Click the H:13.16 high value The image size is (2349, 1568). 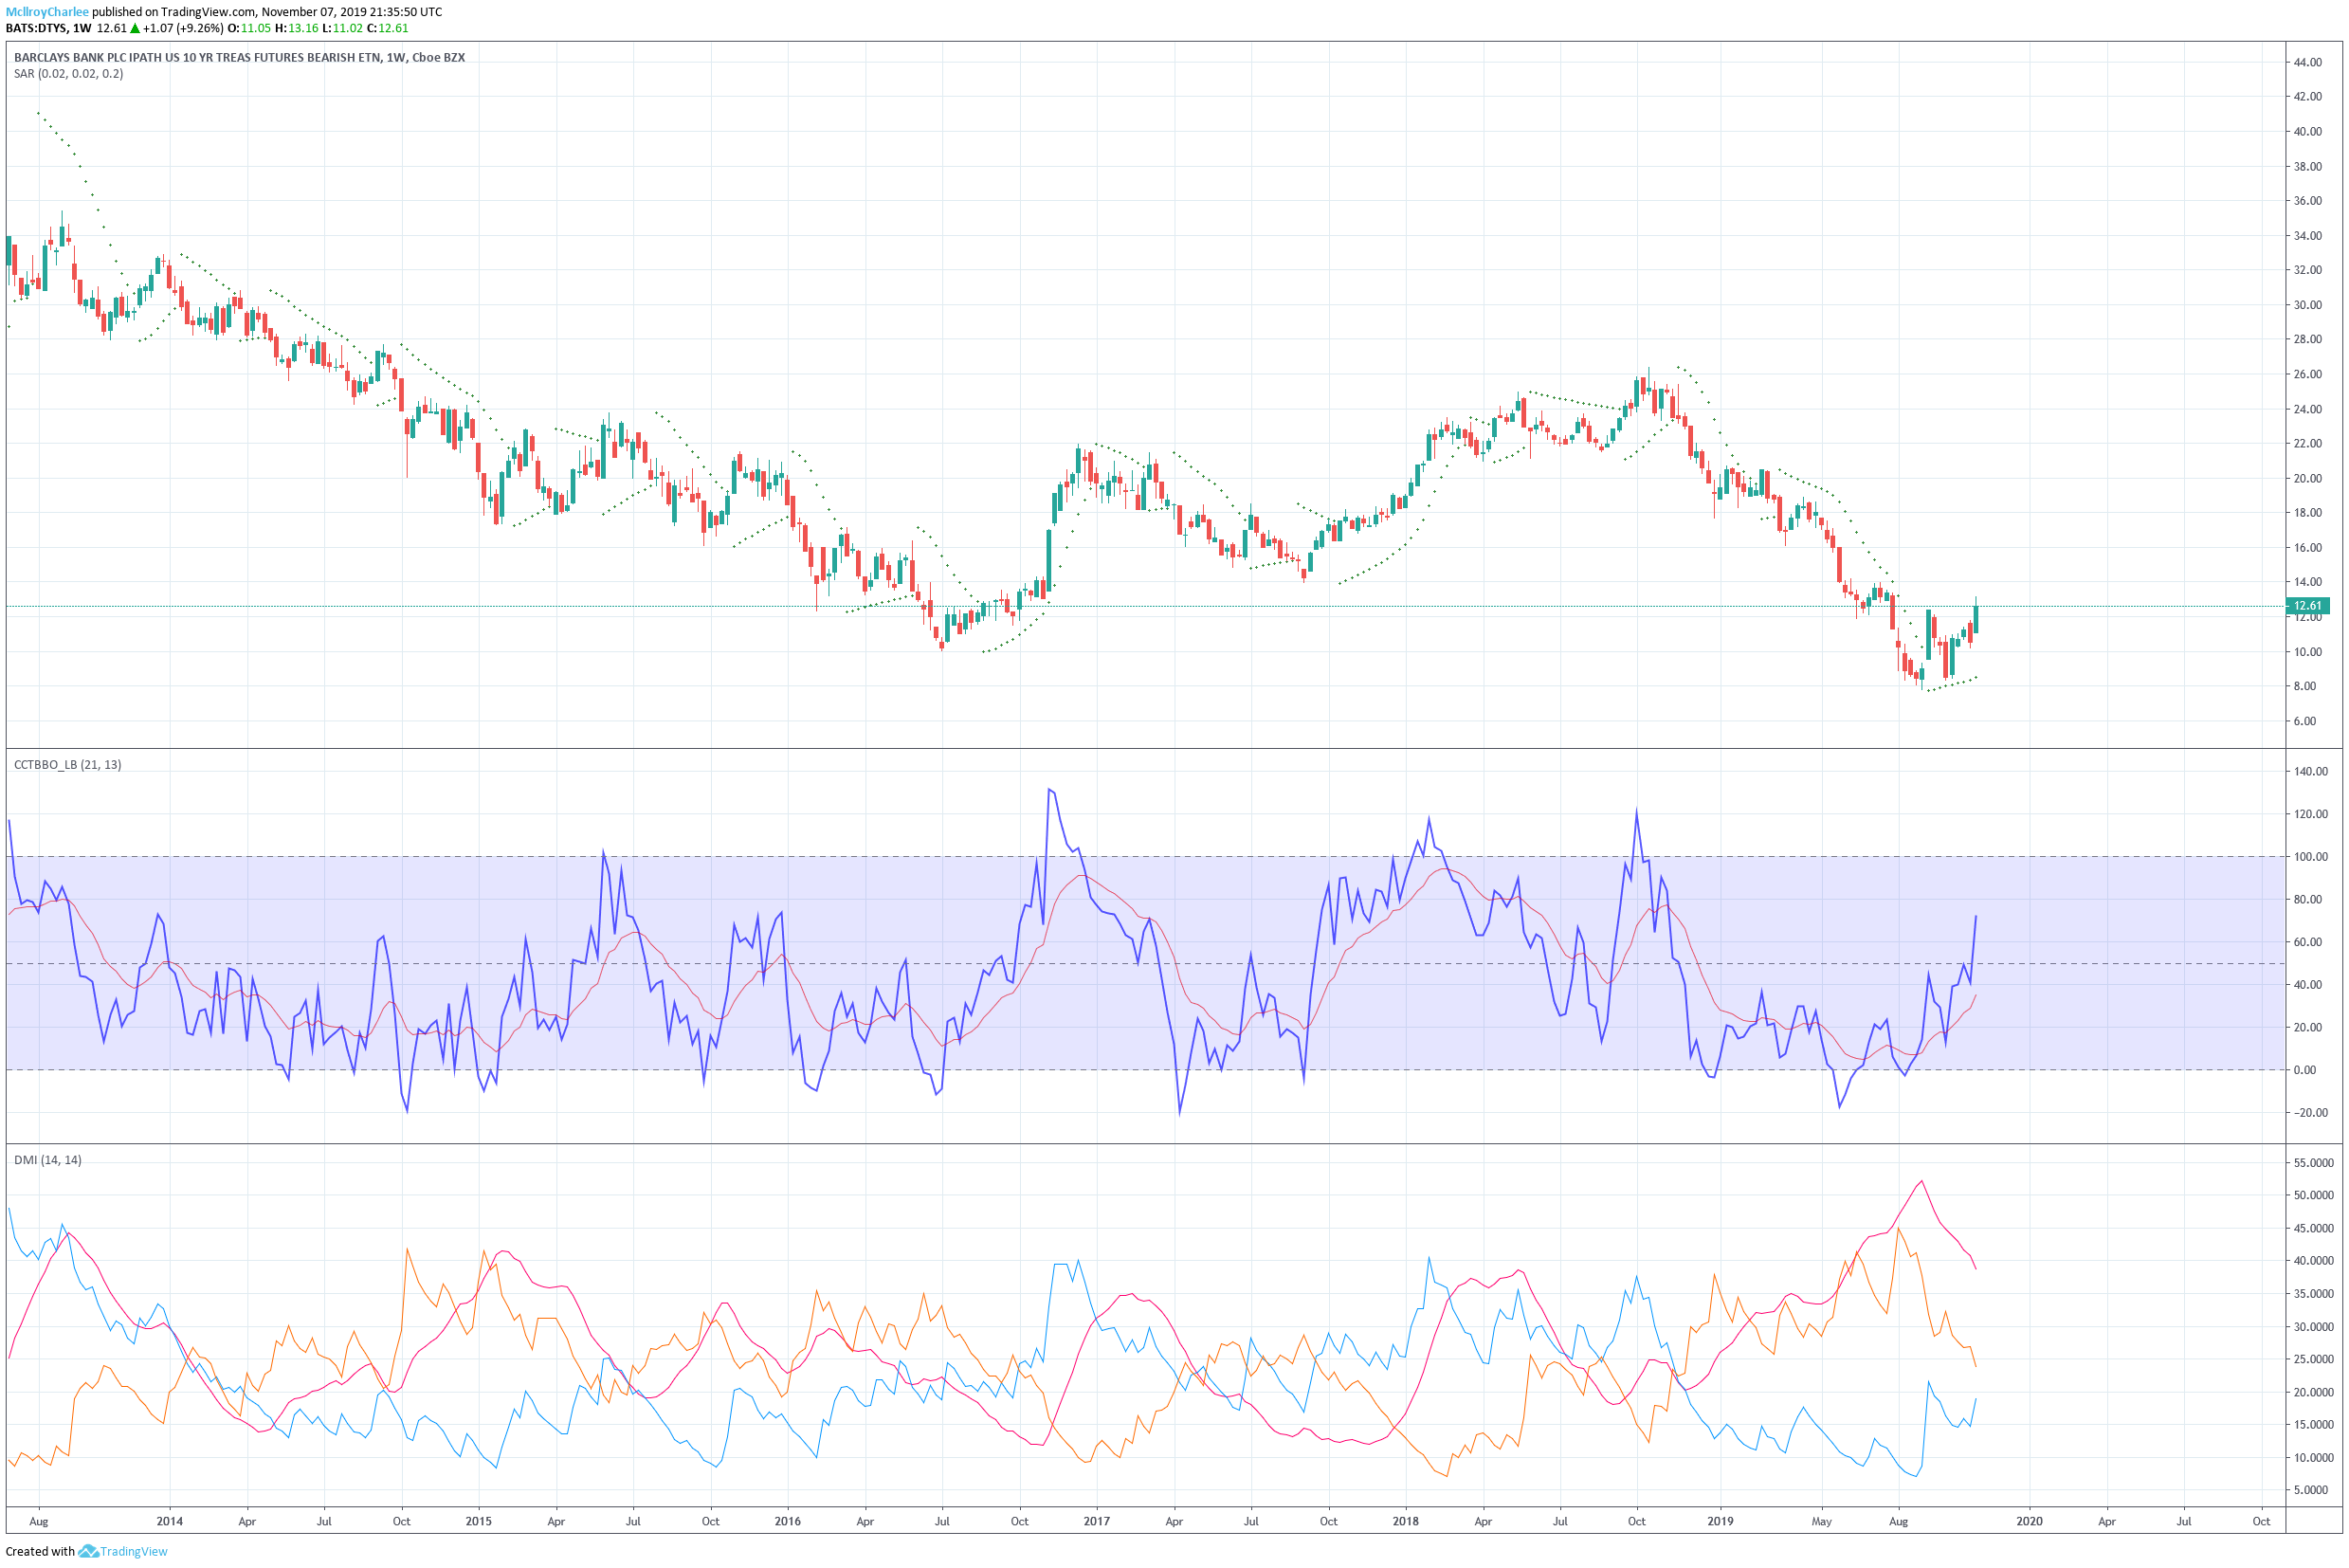296,28
